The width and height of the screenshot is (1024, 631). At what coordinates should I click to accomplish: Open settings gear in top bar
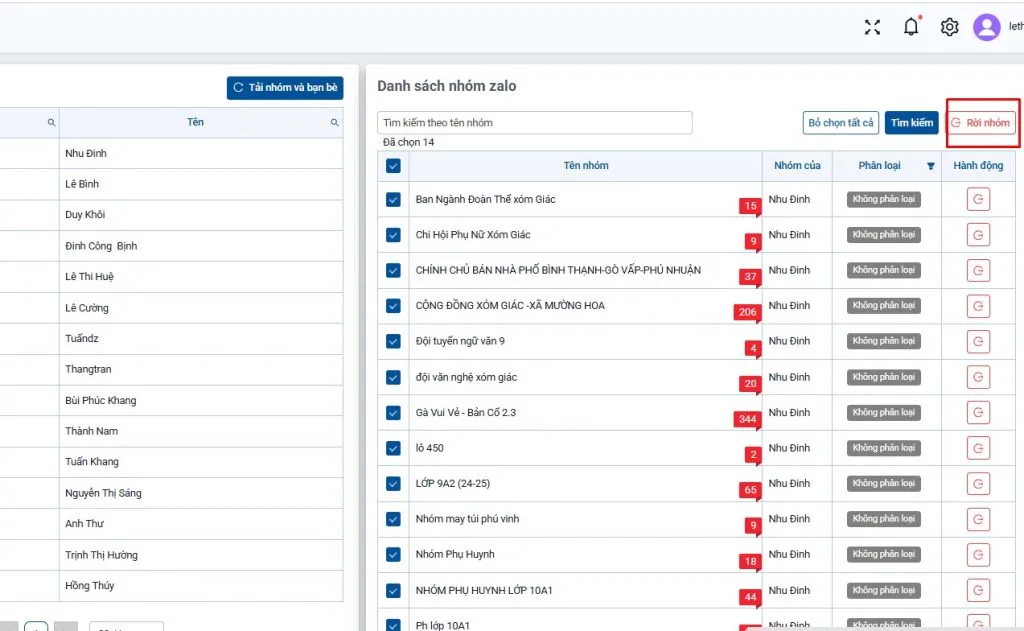[x=949, y=27]
